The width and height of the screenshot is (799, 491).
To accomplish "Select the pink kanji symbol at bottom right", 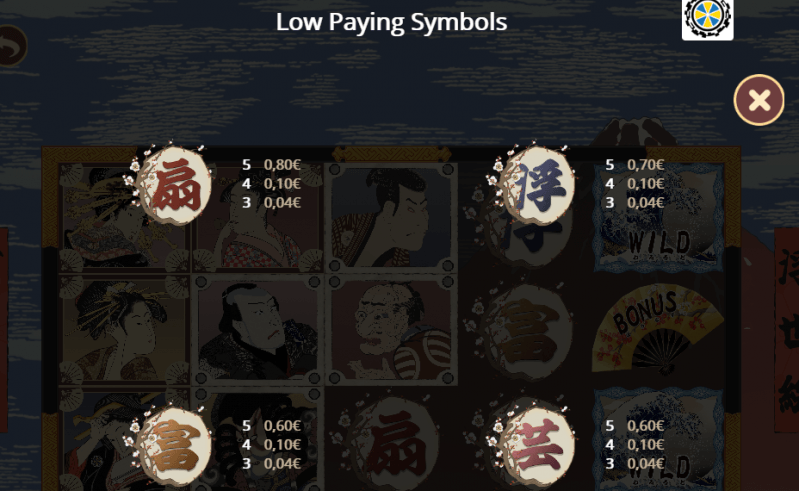I will [x=538, y=446].
